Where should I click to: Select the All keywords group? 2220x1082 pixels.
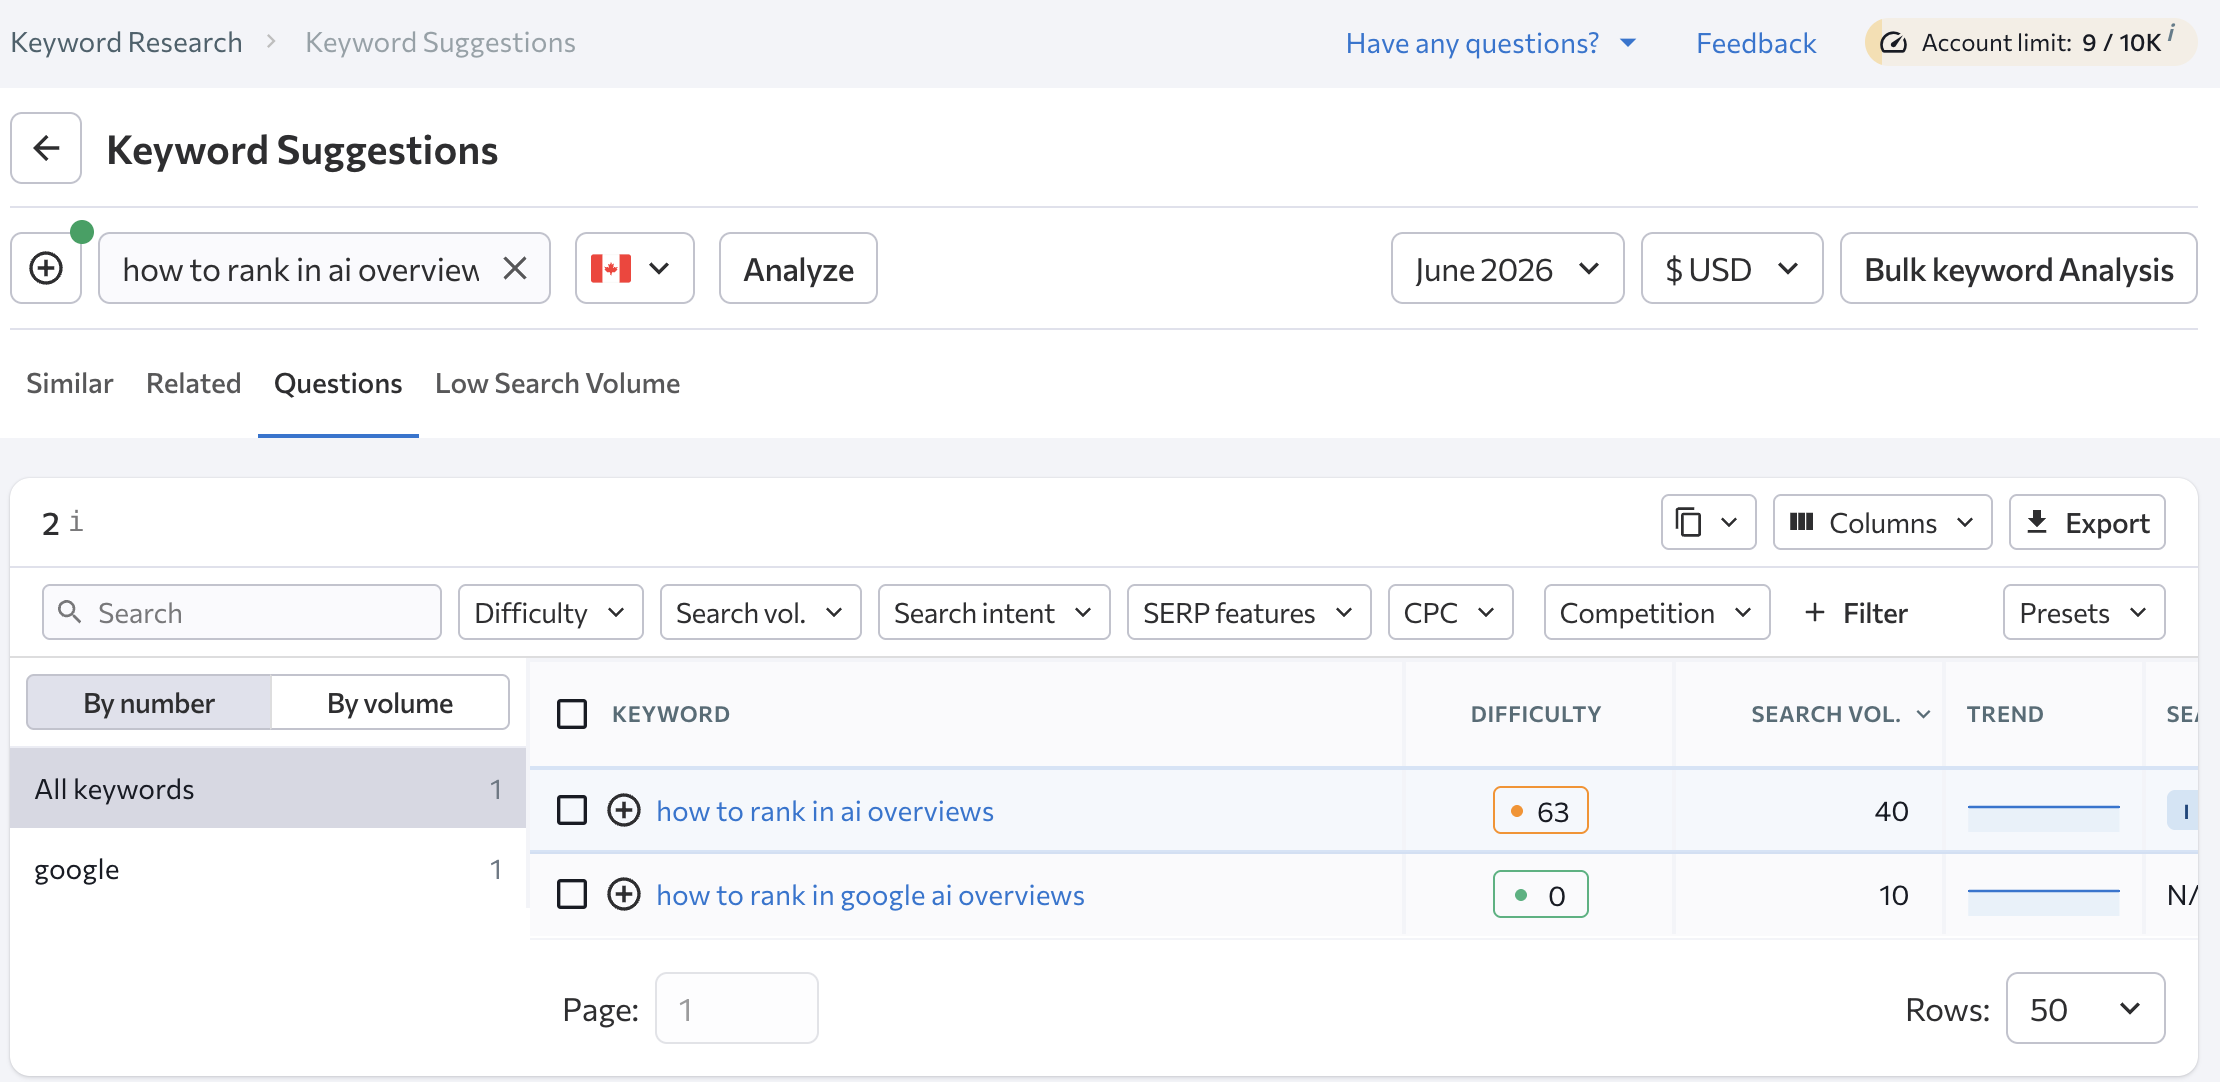[267, 789]
